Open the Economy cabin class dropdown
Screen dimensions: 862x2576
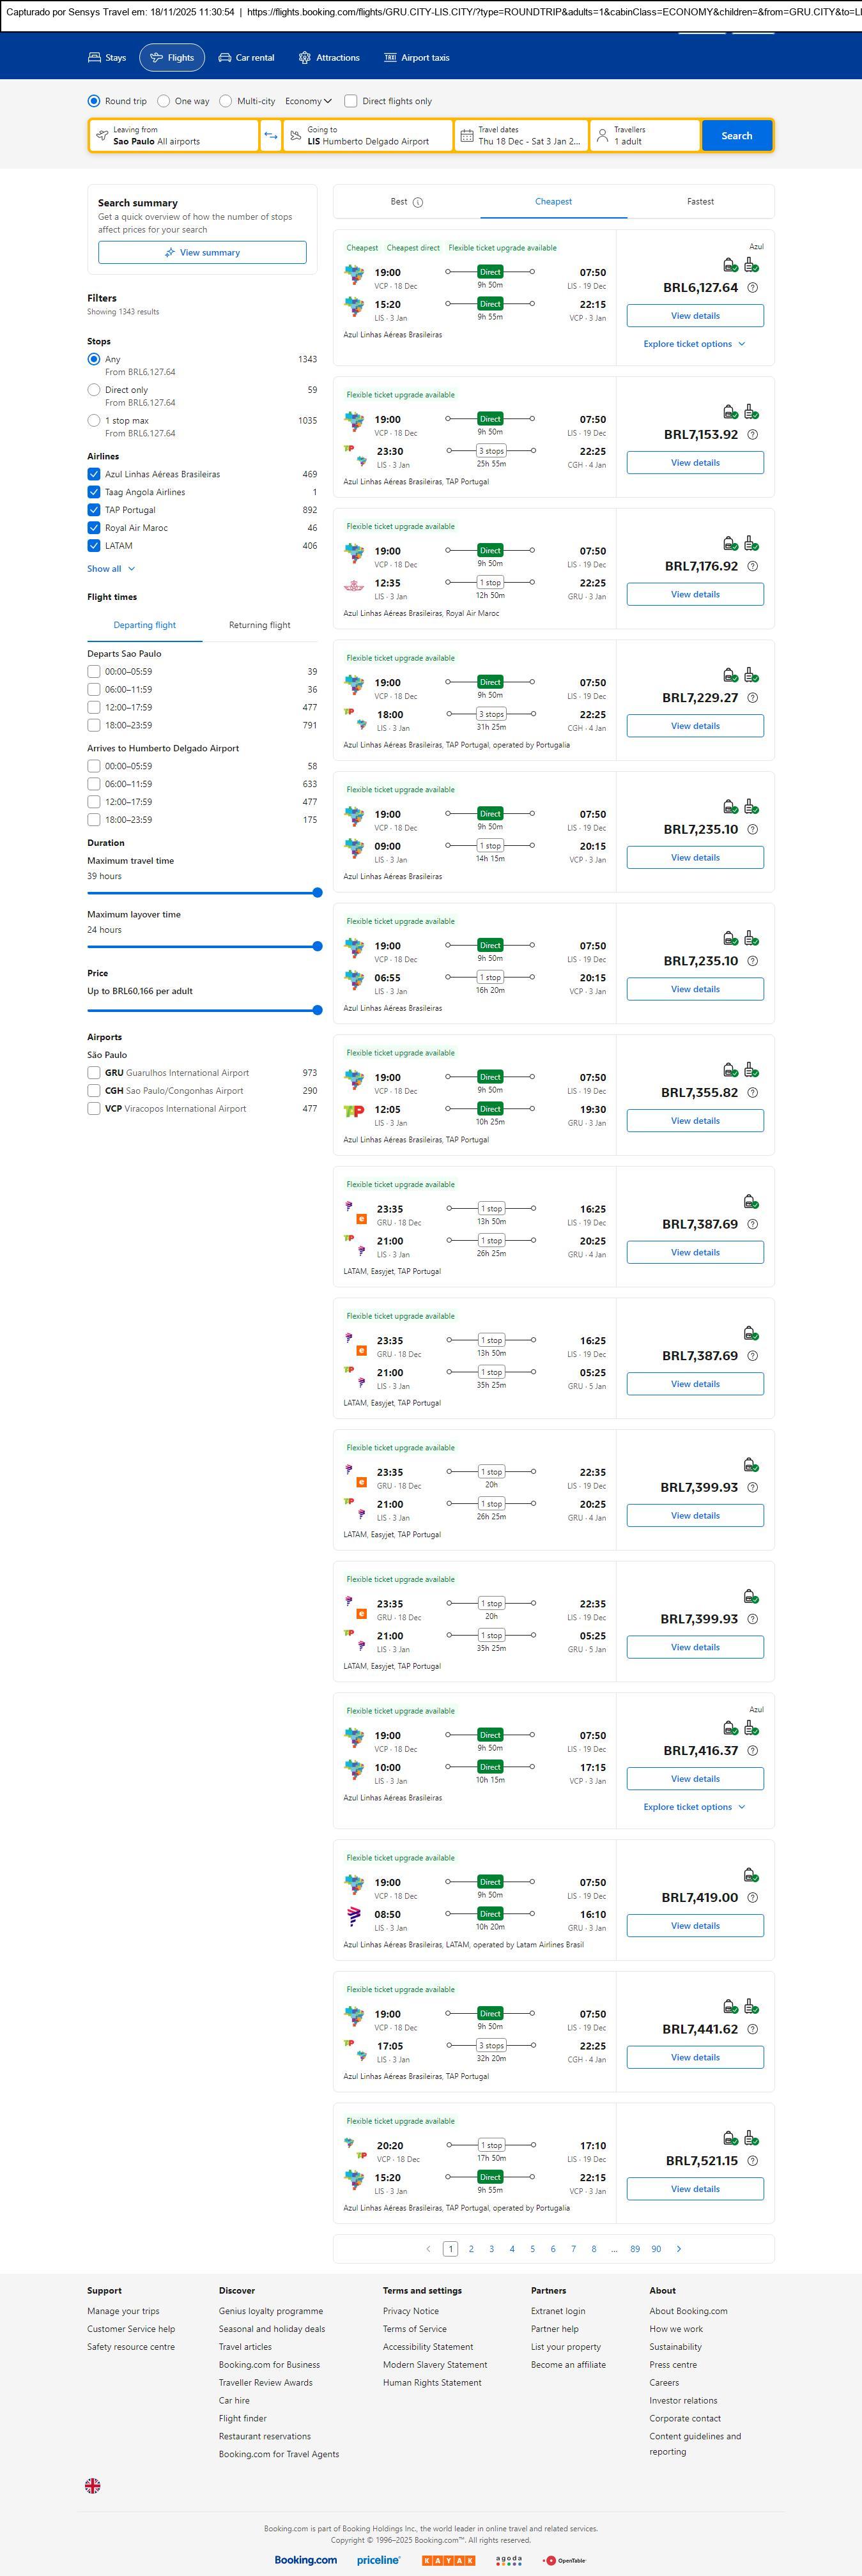308,101
